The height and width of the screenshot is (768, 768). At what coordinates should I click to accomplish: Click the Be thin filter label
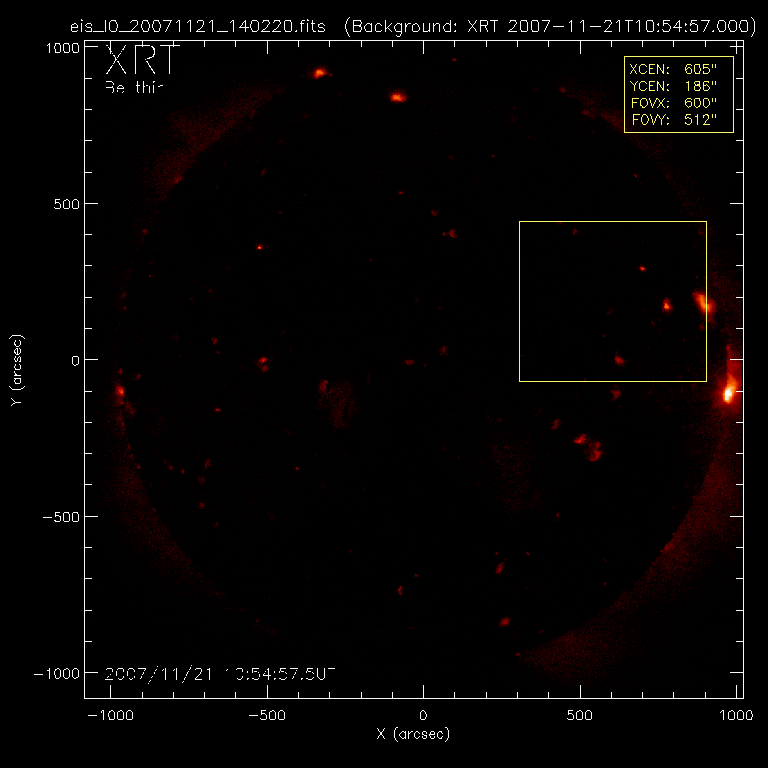[133, 87]
